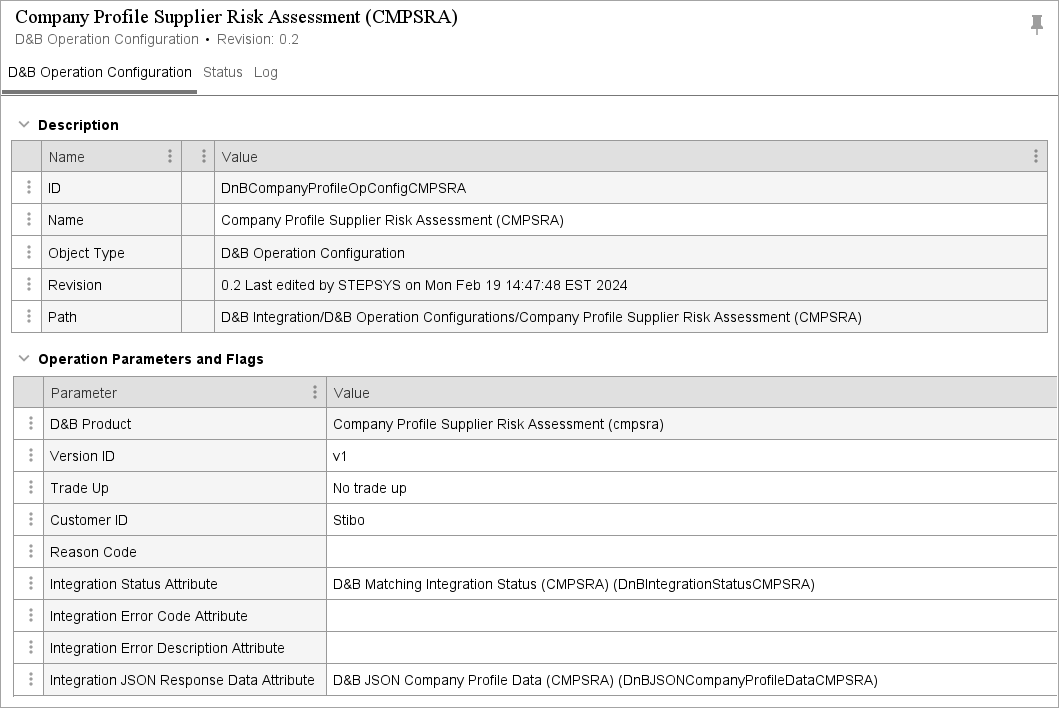Switch to the Log tab

click(x=266, y=72)
